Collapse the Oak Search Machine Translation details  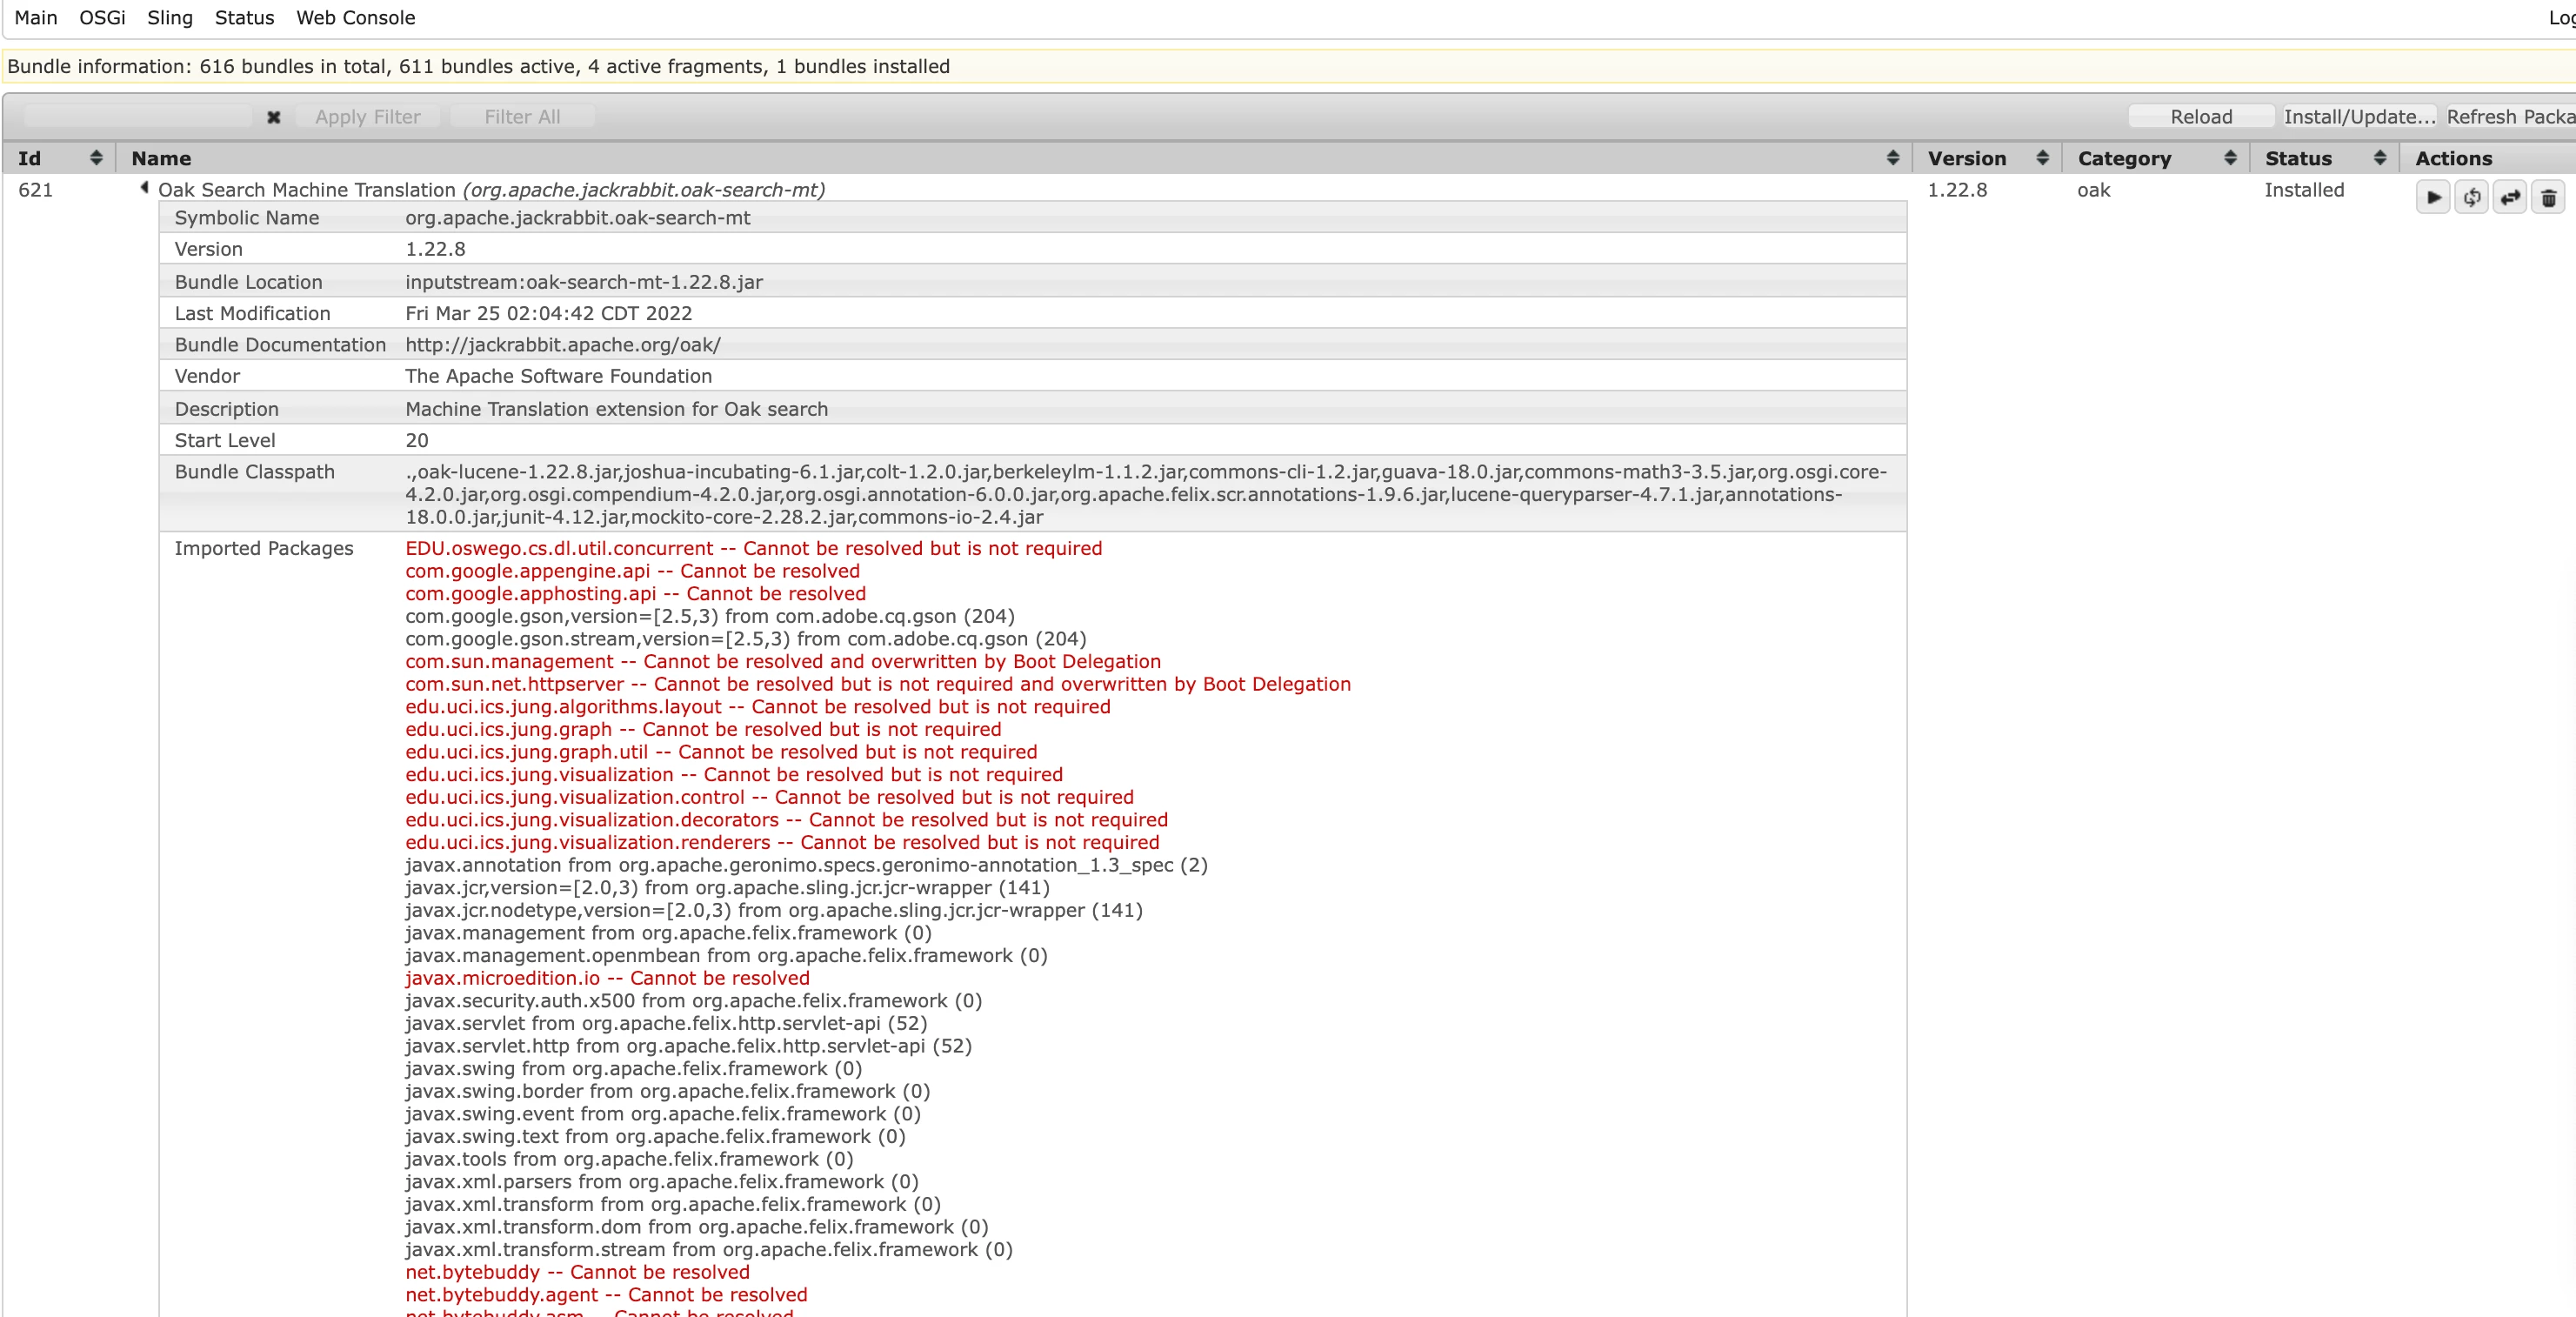[144, 188]
